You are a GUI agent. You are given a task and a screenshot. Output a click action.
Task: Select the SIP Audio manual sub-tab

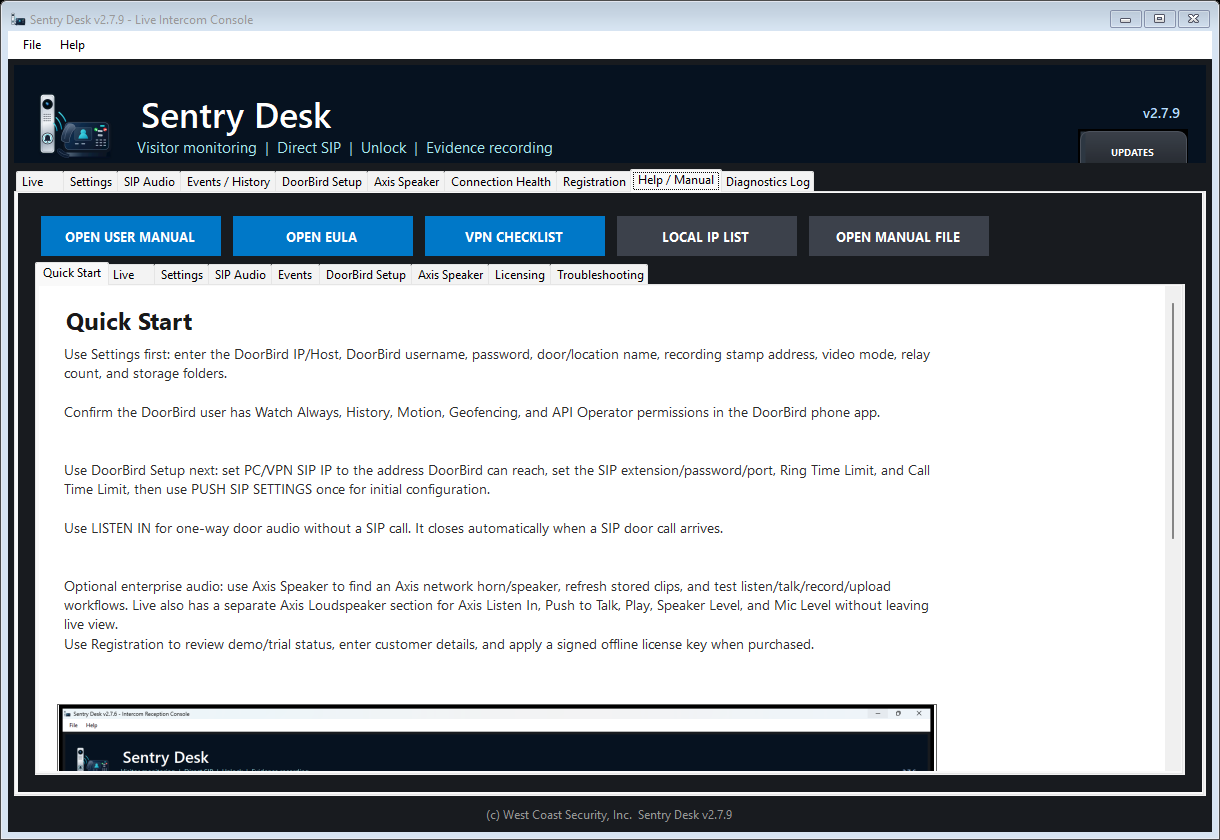[x=240, y=275]
